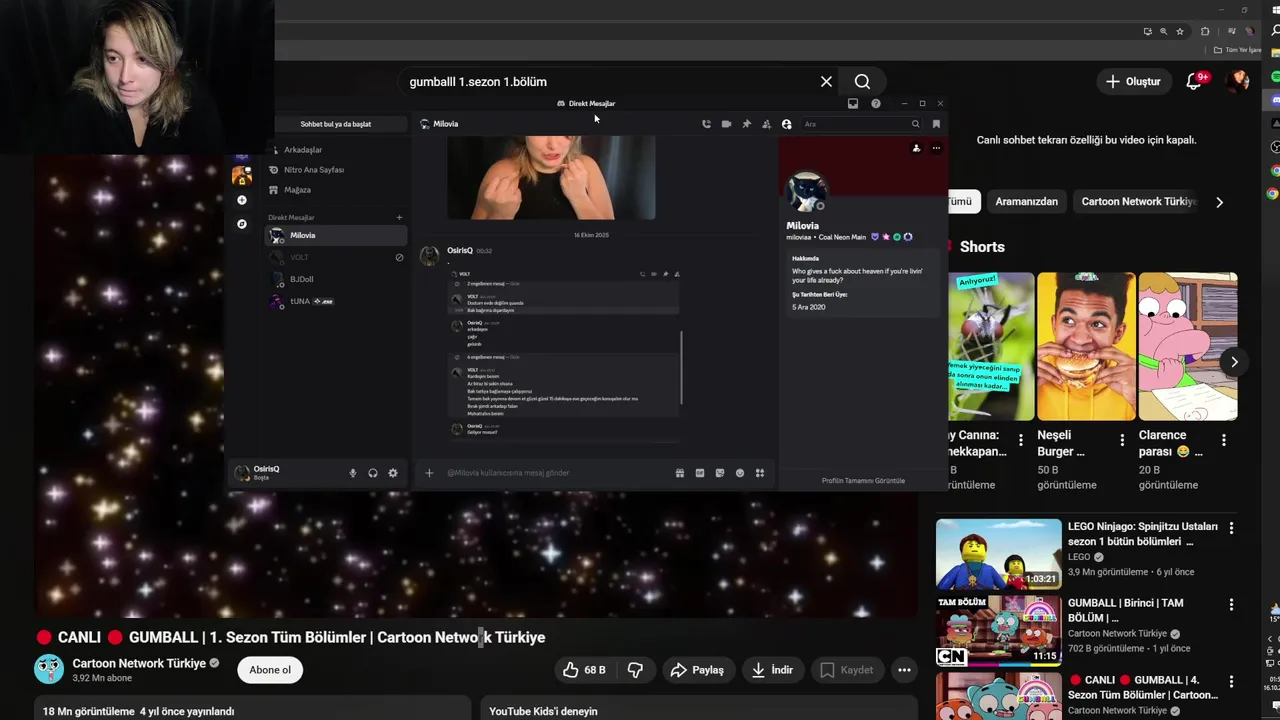
Task: Add a server in Discord server list
Action: pyautogui.click(x=242, y=200)
